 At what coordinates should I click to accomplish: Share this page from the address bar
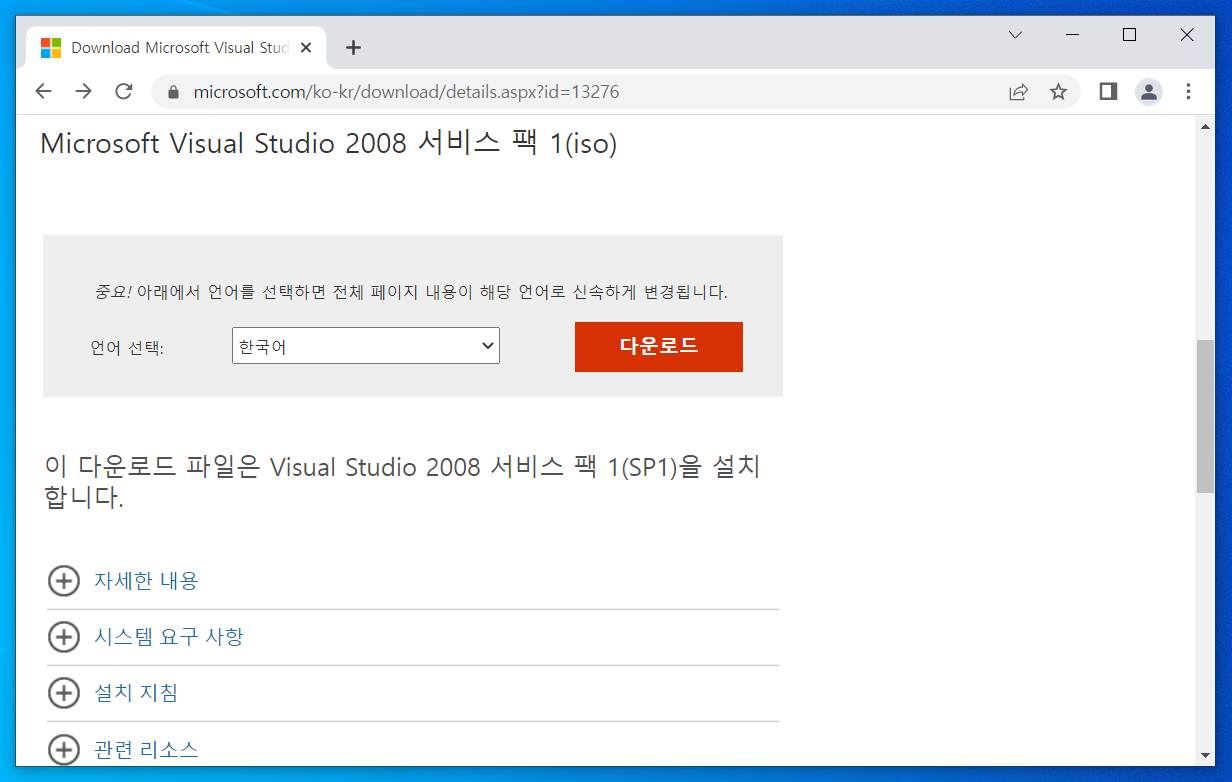point(1018,92)
